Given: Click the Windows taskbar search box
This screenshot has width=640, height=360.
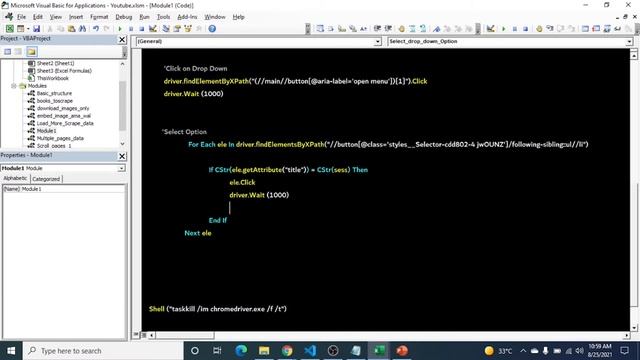Looking at the screenshot, I should point(103,351).
